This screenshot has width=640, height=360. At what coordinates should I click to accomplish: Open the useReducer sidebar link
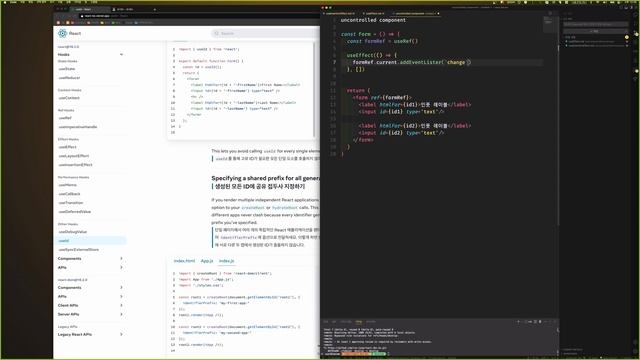click(69, 78)
